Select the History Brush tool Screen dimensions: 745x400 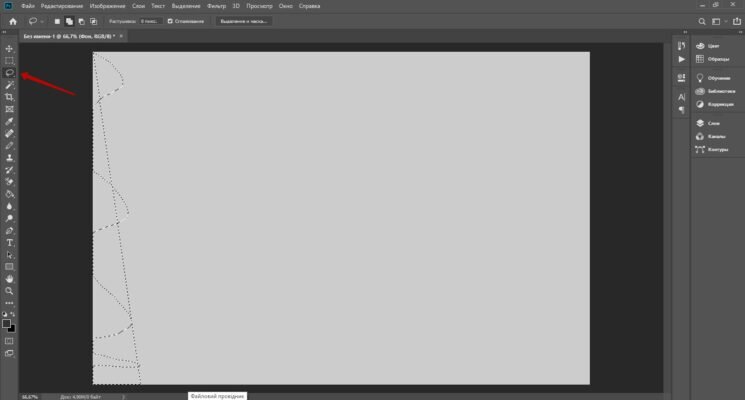point(9,170)
